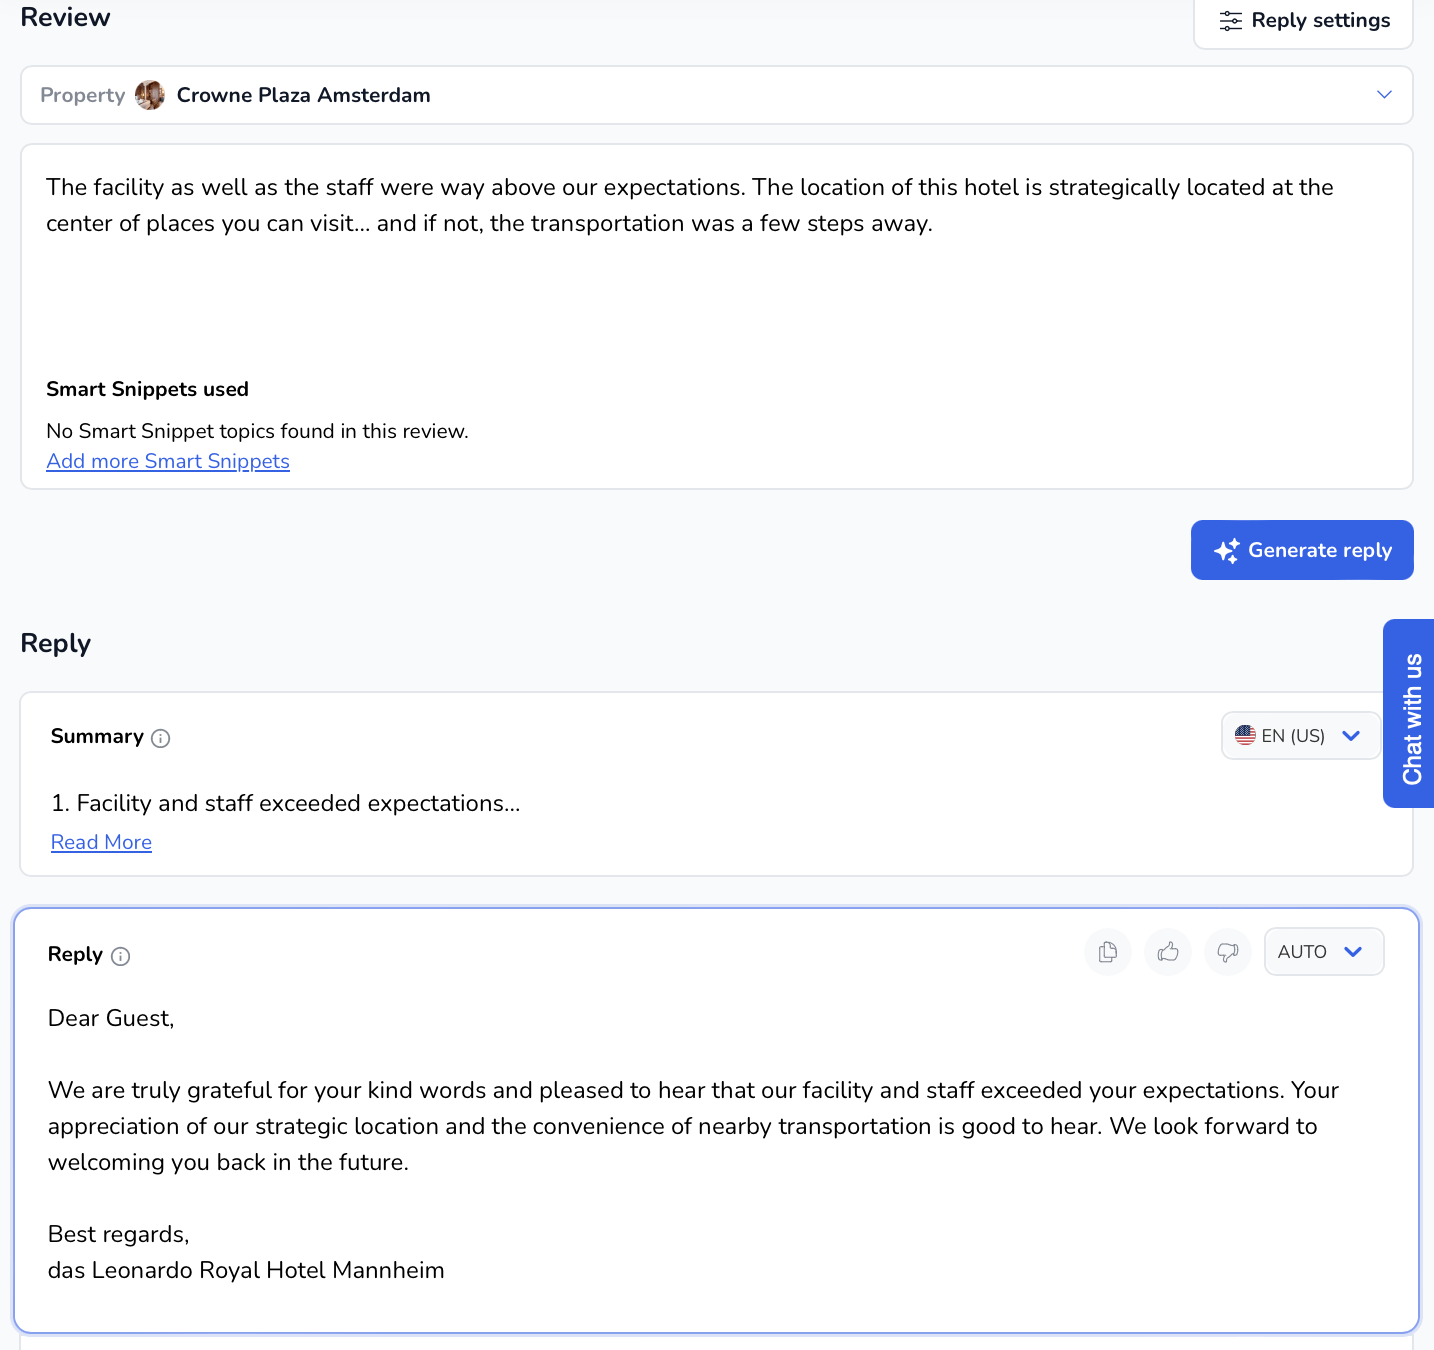Click the US flag language icon
Image resolution: width=1434 pixels, height=1350 pixels.
point(1245,735)
